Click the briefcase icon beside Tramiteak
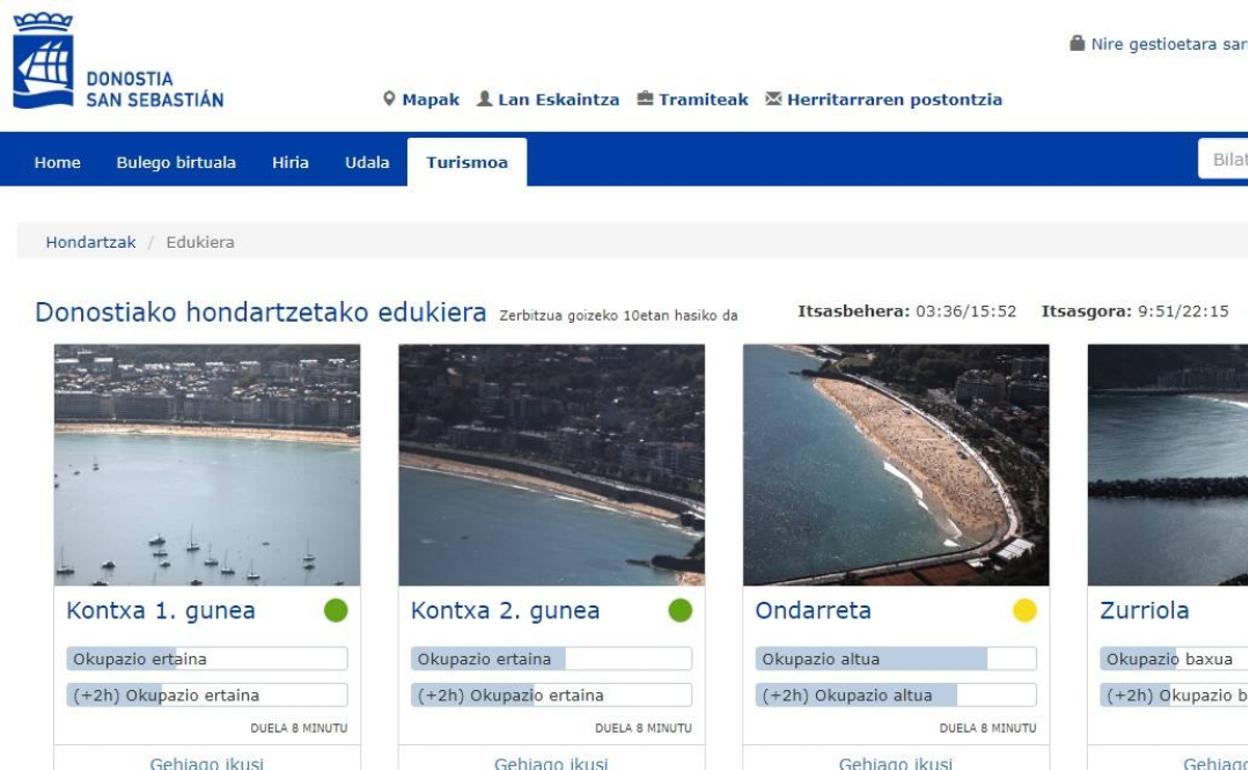The height and width of the screenshot is (770, 1248). tap(645, 100)
